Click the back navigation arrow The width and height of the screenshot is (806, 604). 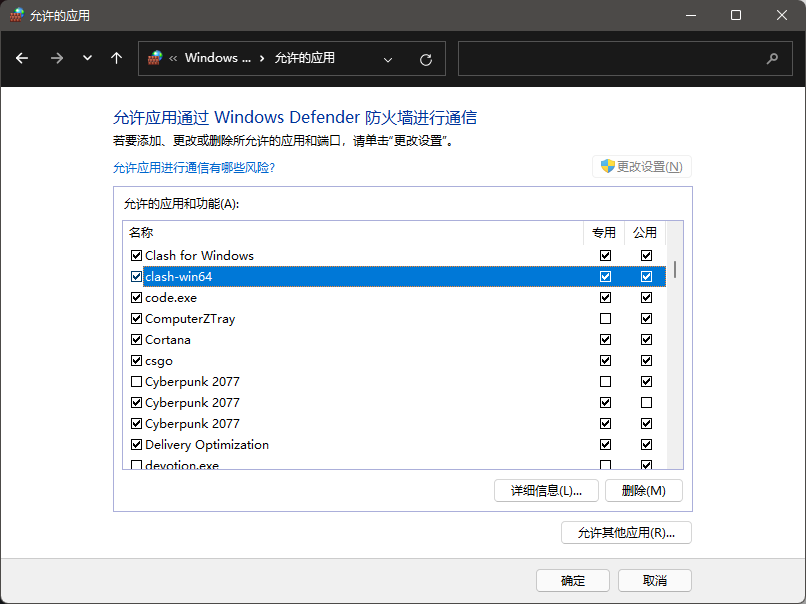click(22, 58)
